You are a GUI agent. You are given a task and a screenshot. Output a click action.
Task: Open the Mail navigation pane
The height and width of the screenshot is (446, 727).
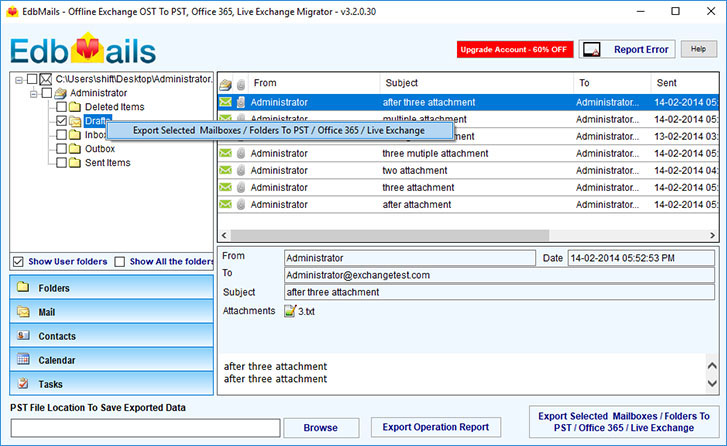(111, 312)
